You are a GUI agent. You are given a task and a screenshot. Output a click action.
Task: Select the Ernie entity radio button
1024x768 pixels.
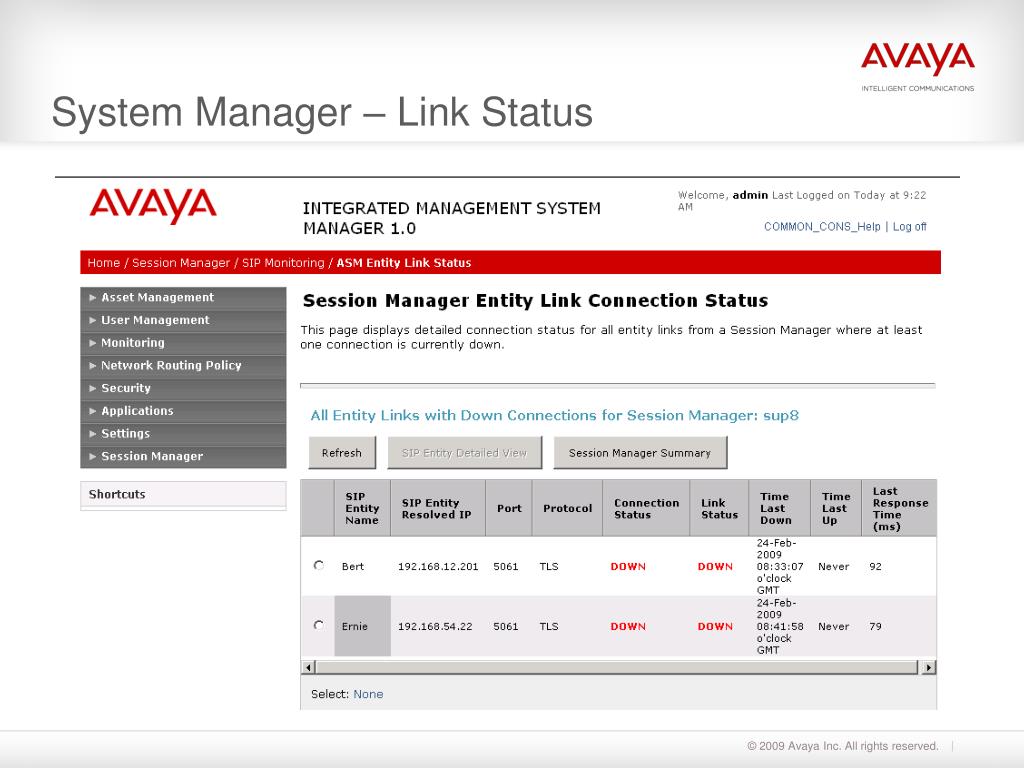(319, 626)
